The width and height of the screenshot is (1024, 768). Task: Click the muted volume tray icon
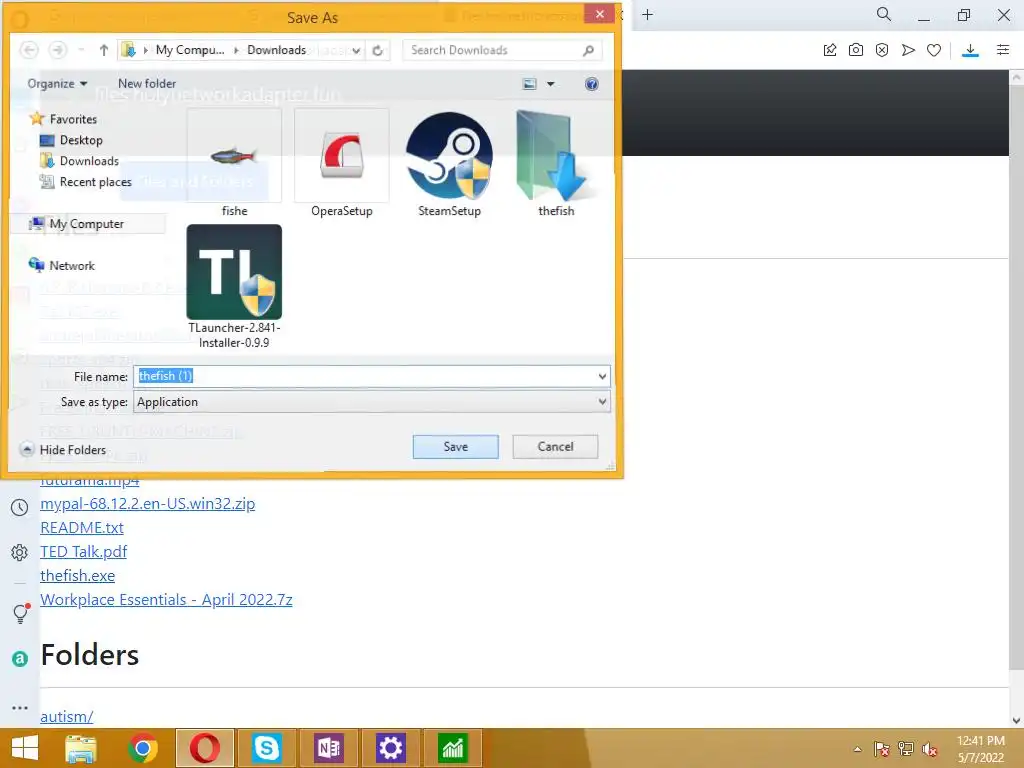930,749
